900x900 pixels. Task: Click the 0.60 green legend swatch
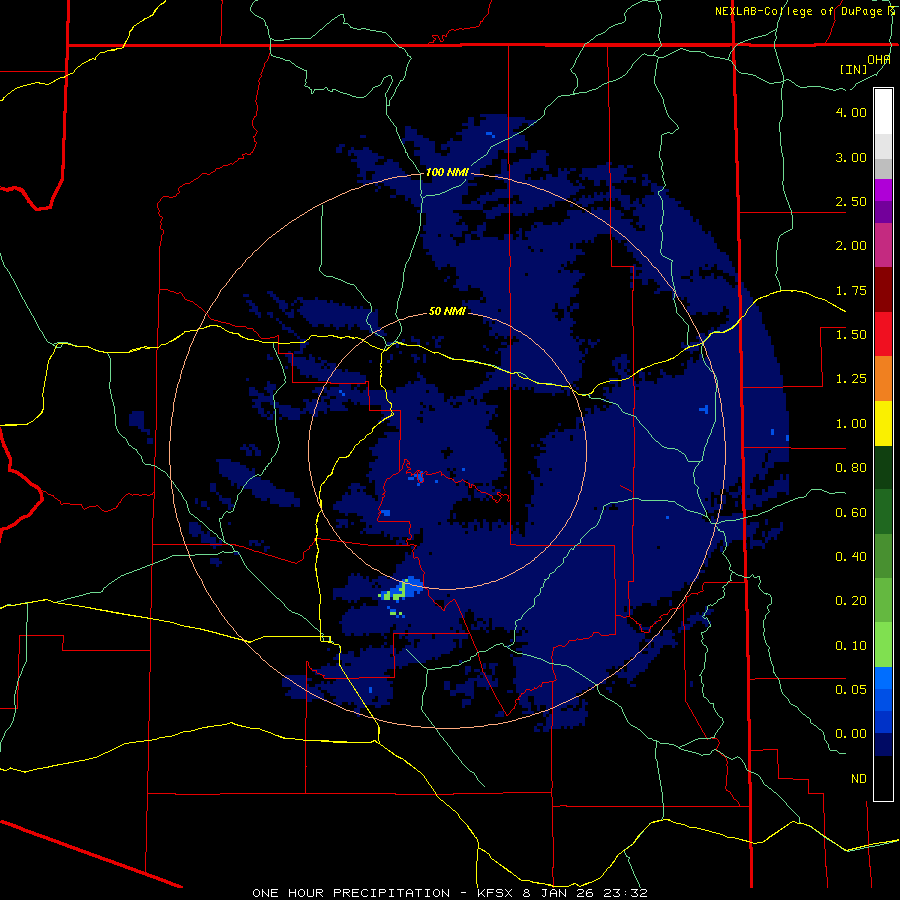883,512
